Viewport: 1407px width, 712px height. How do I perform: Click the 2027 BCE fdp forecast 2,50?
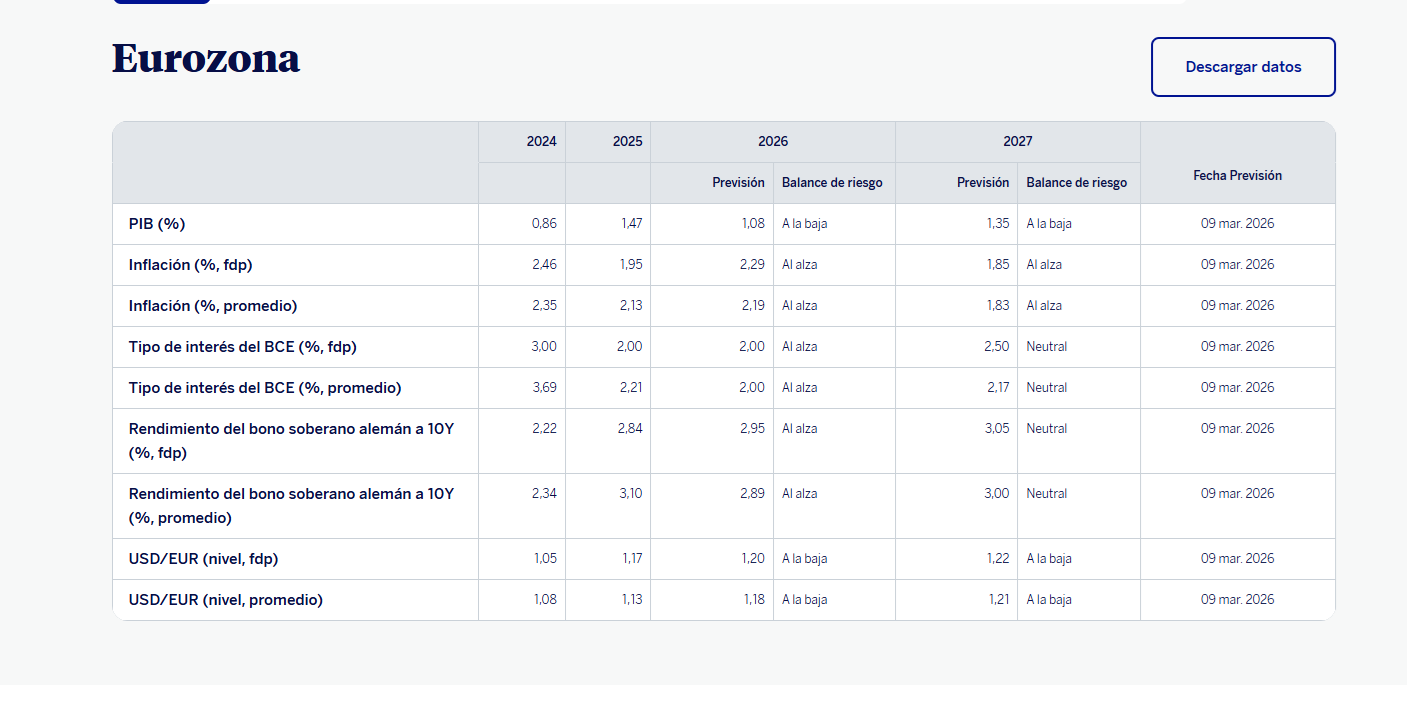[x=997, y=347]
